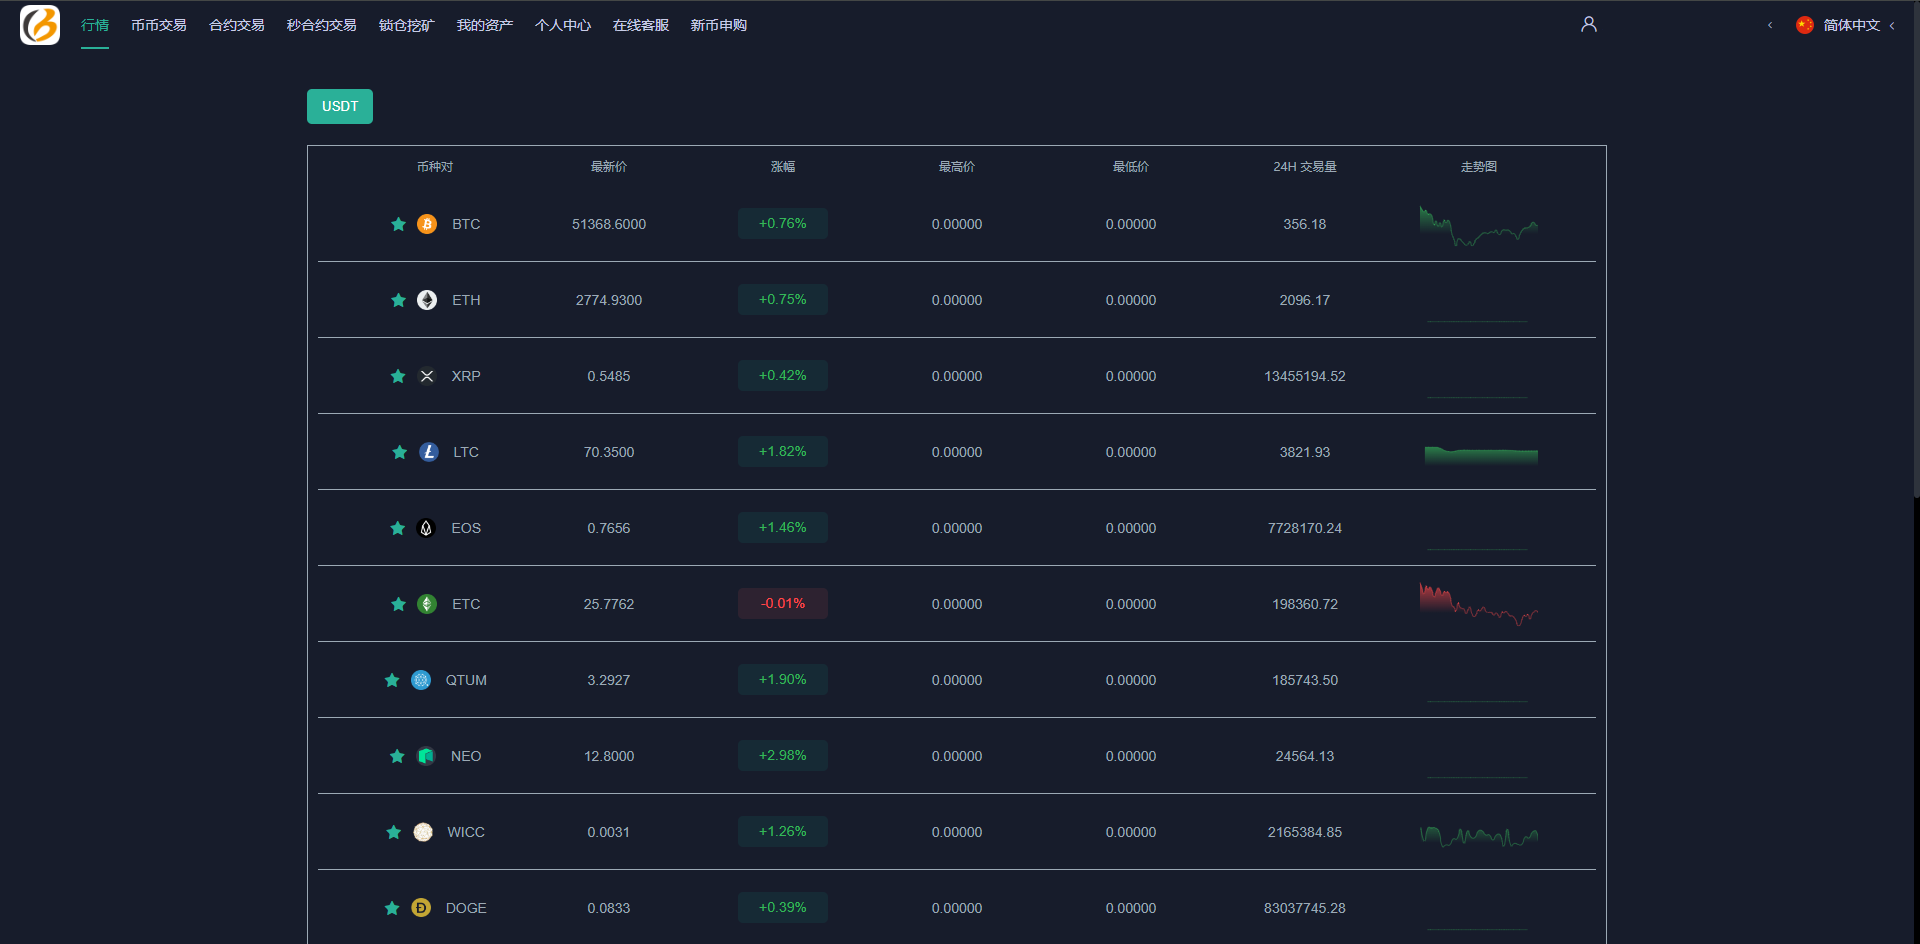
Task: Open the 在线客服 support link
Action: click(640, 25)
